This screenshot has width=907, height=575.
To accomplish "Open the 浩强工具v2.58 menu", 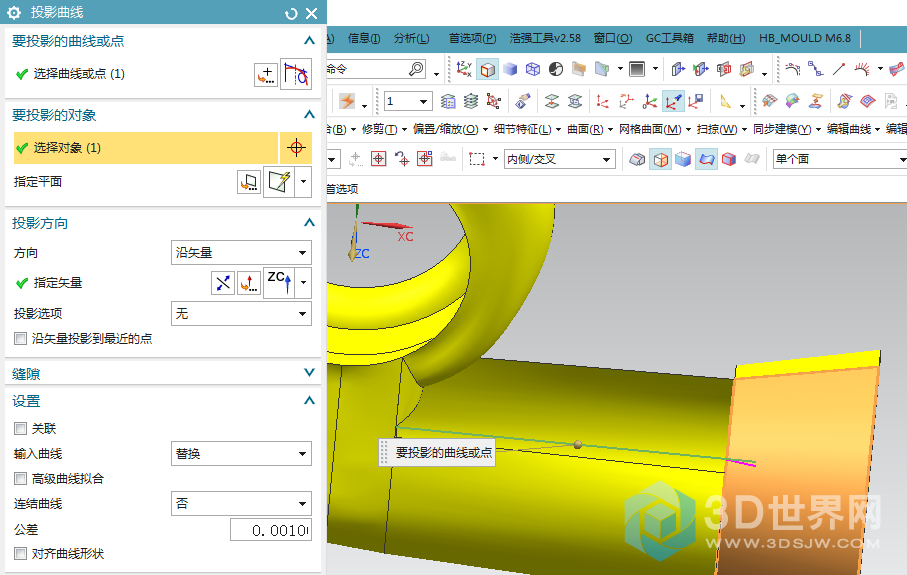I will click(545, 38).
